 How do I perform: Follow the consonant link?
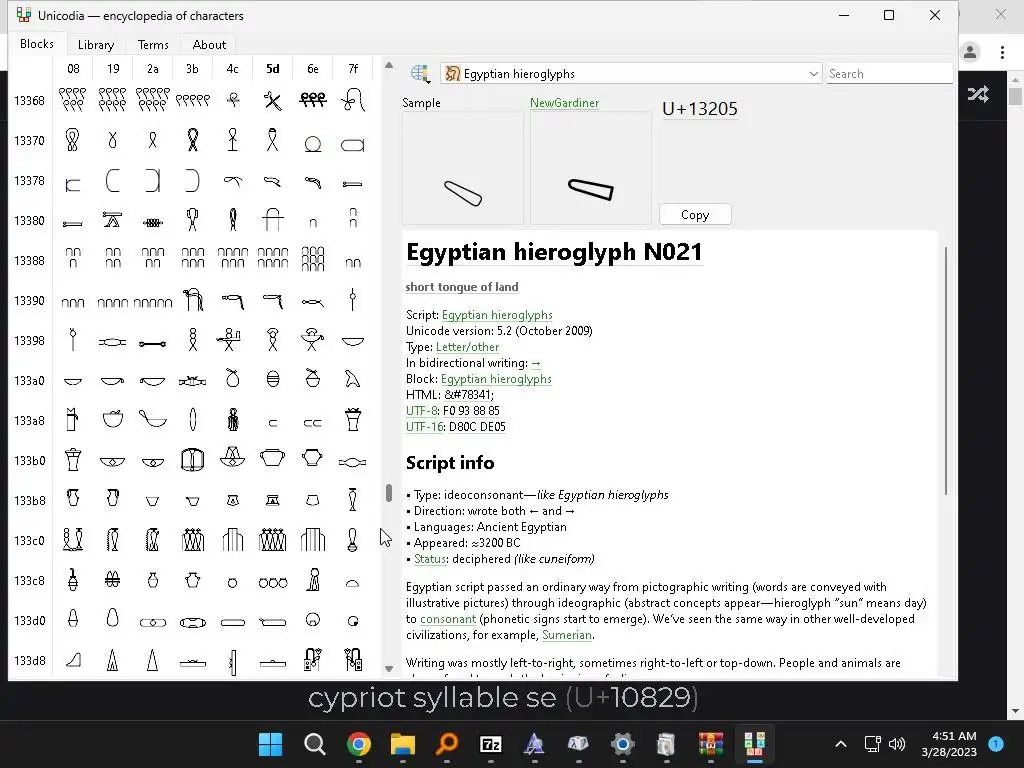point(448,619)
